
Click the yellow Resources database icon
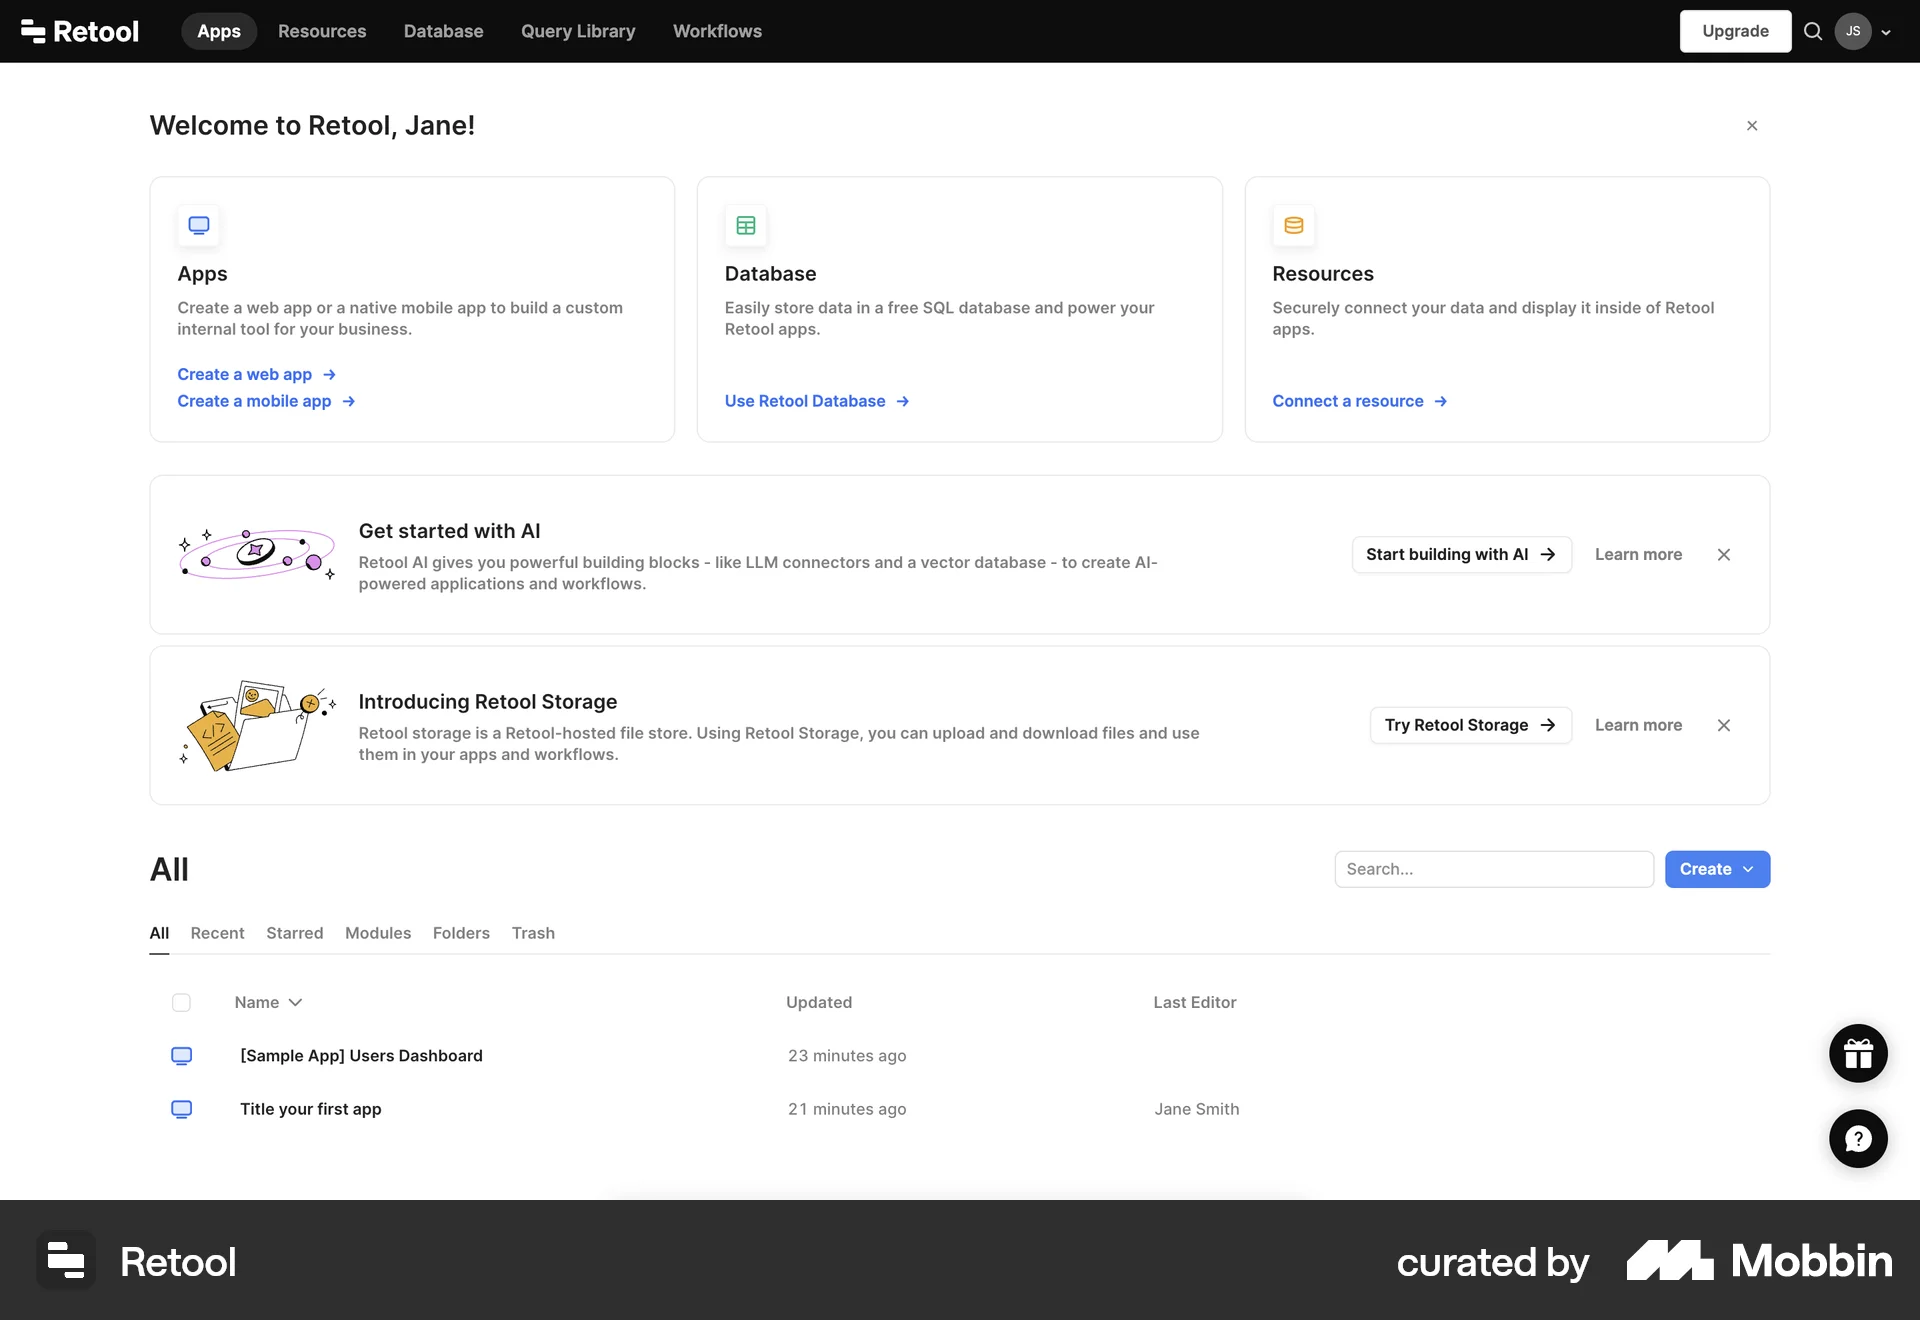[1293, 225]
